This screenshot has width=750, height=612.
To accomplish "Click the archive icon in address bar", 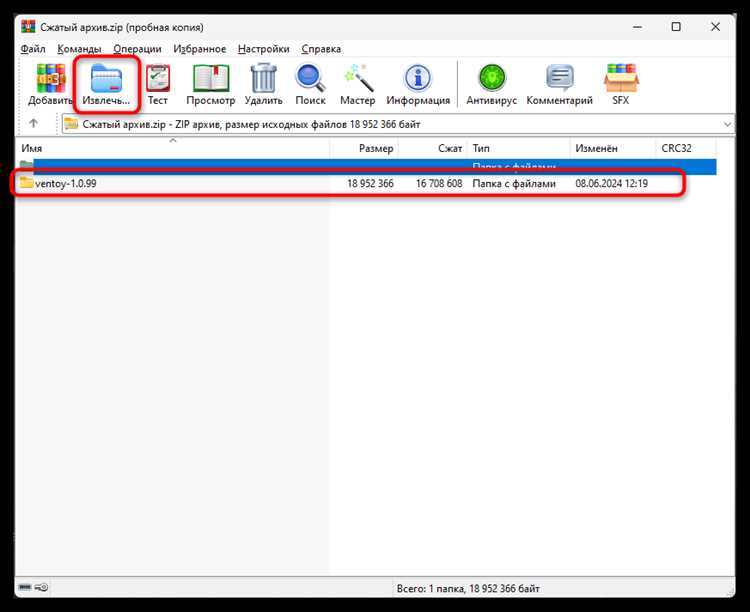I will [x=71, y=124].
